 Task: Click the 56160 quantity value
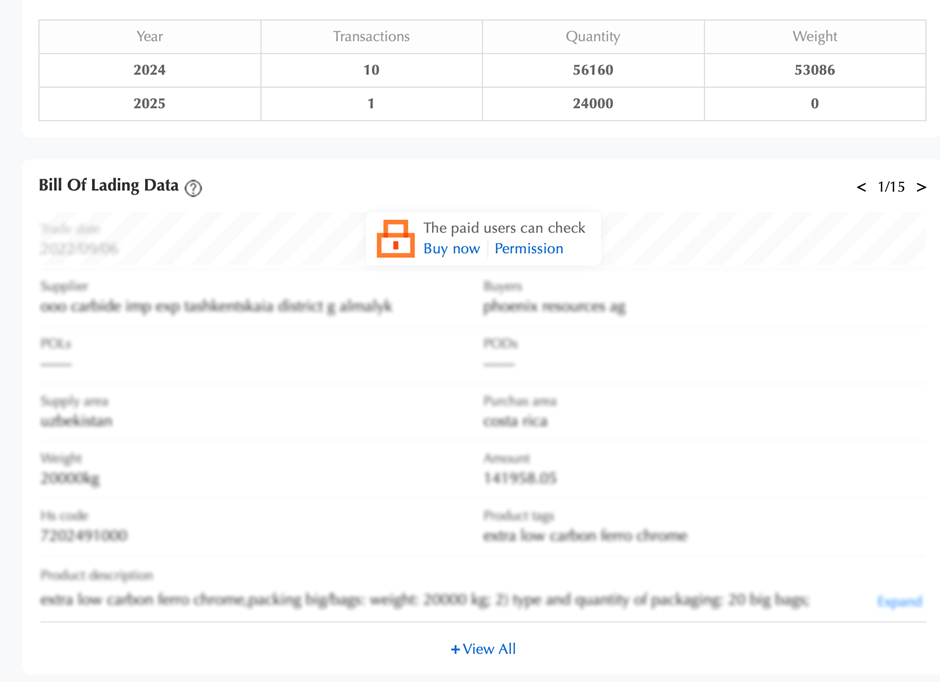pos(593,70)
